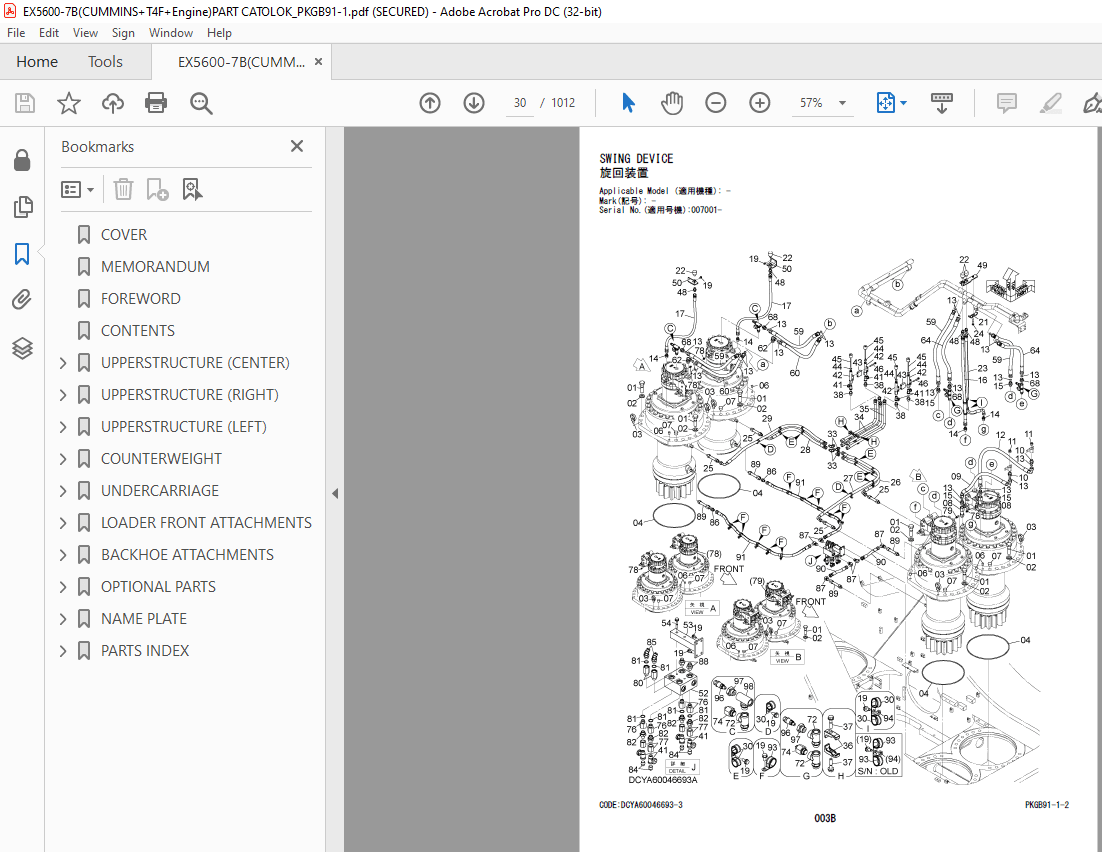Switch to the Tools tab
The height and width of the screenshot is (852, 1102).
pyautogui.click(x=105, y=62)
